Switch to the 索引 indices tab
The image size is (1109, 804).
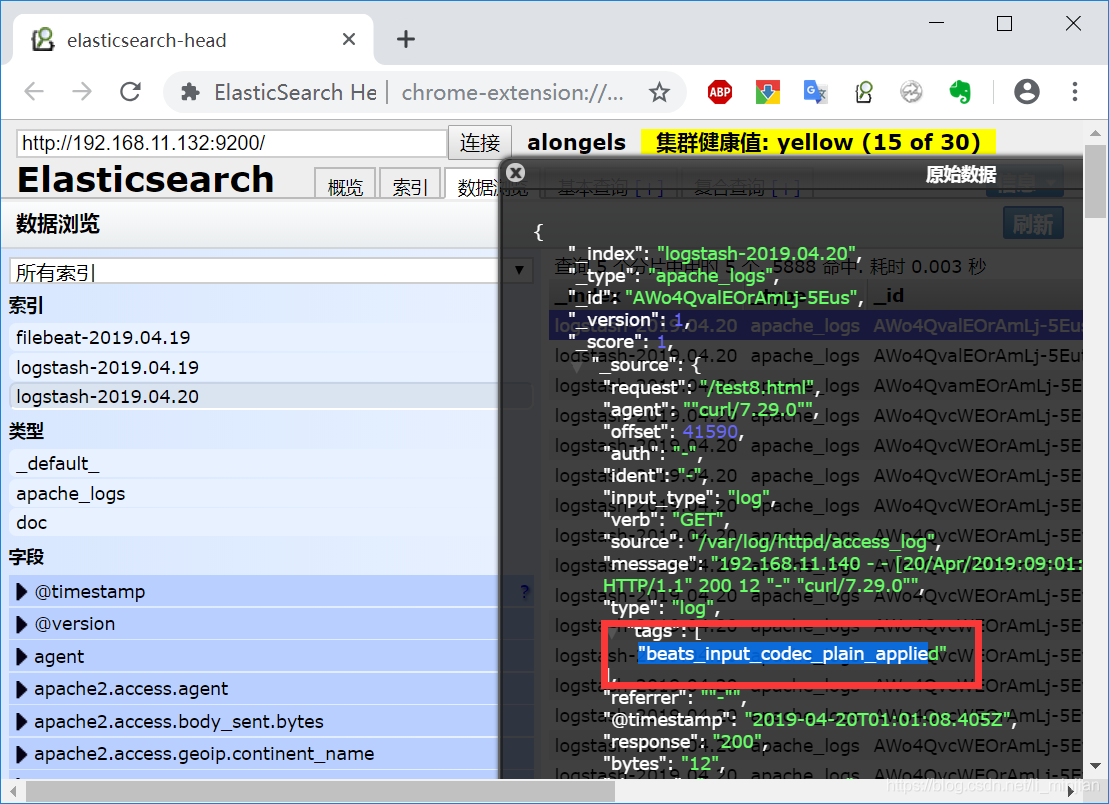pyautogui.click(x=410, y=187)
